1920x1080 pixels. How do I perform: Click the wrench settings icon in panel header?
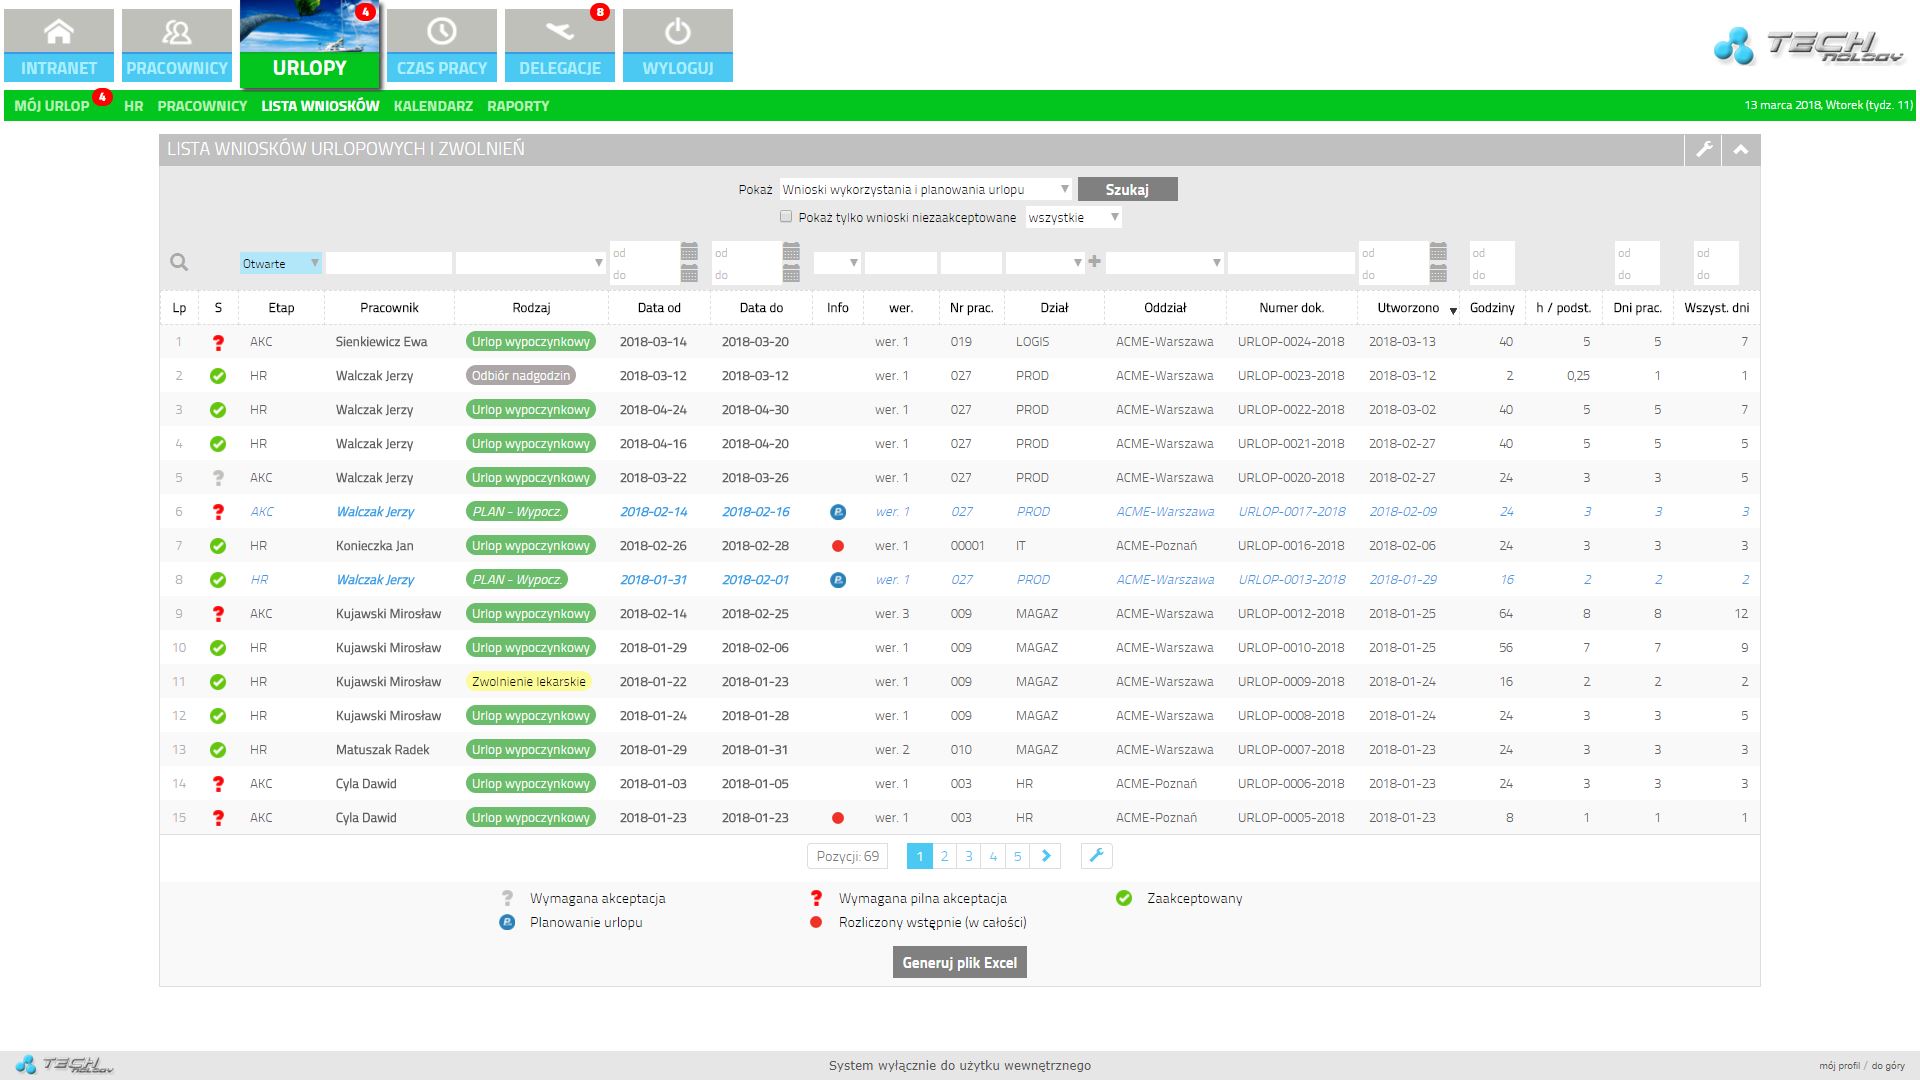[1704, 149]
